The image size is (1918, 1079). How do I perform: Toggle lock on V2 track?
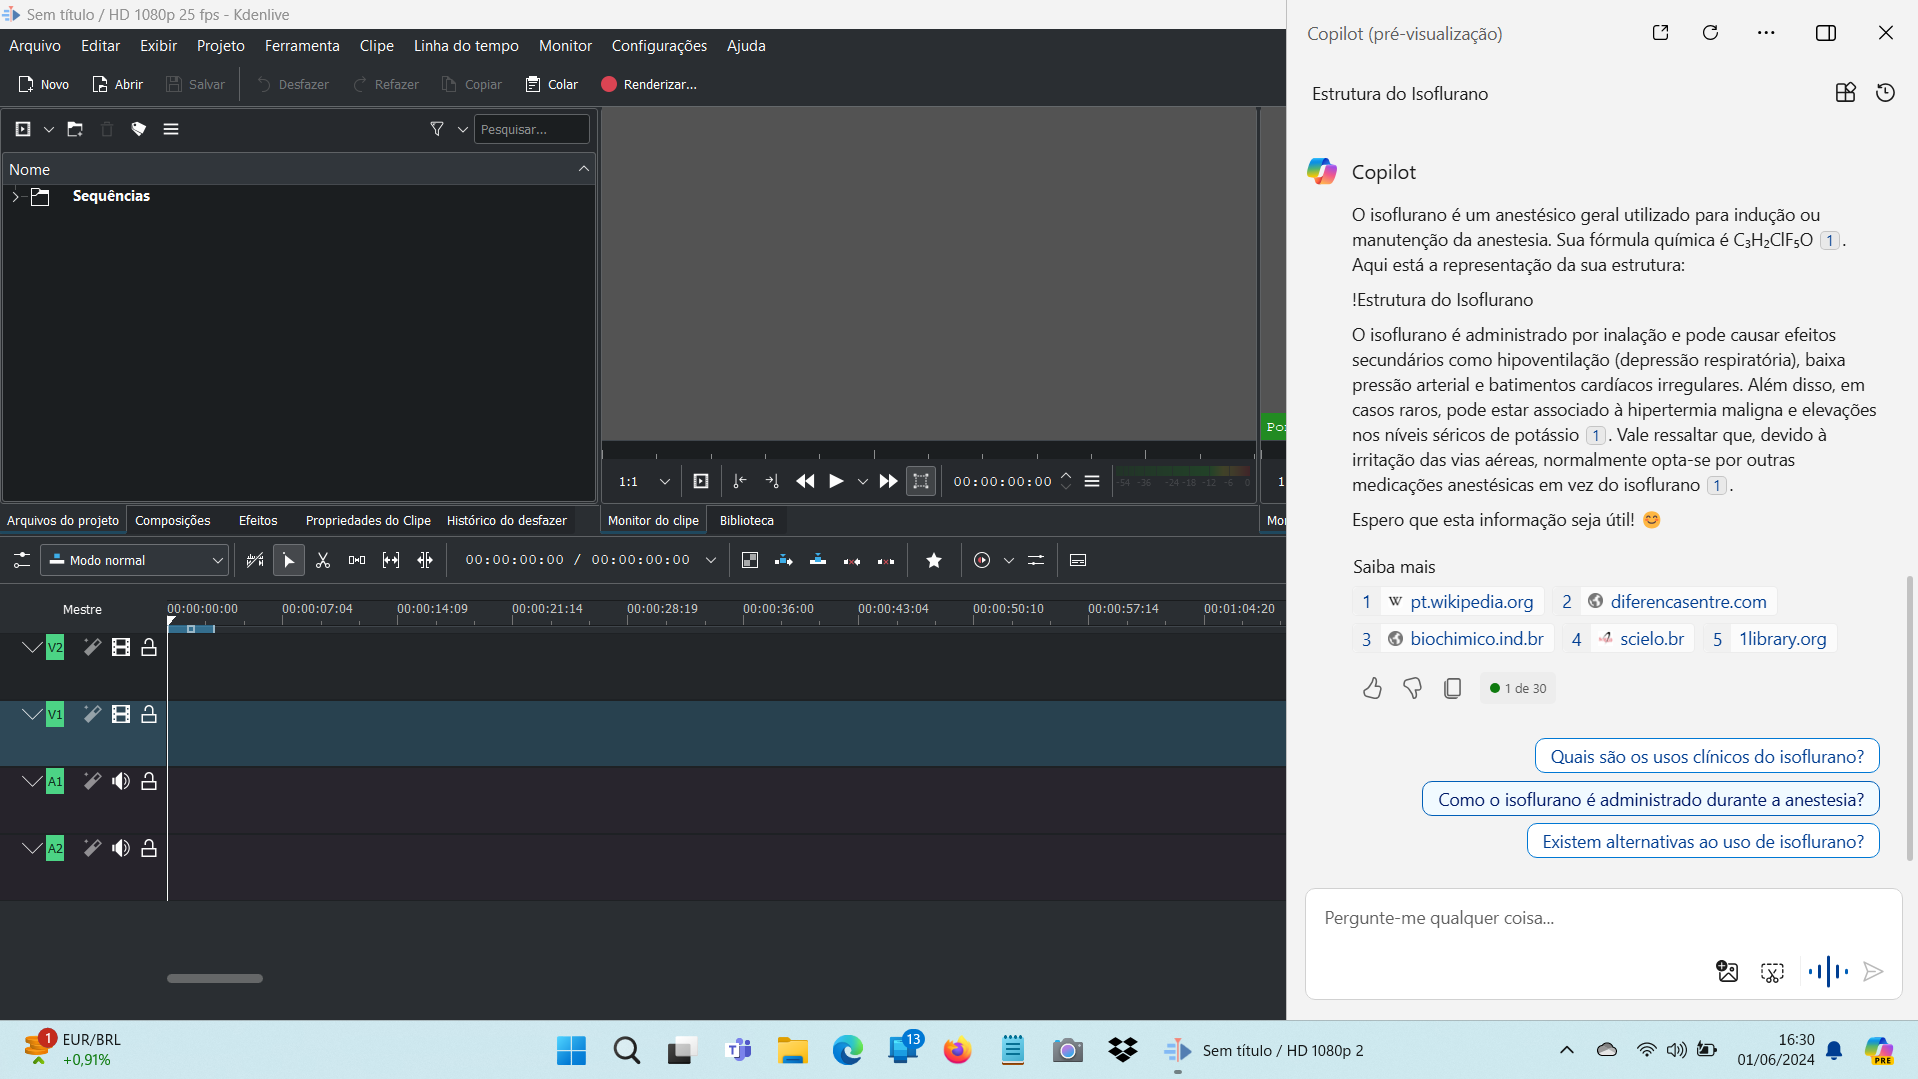[149, 648]
